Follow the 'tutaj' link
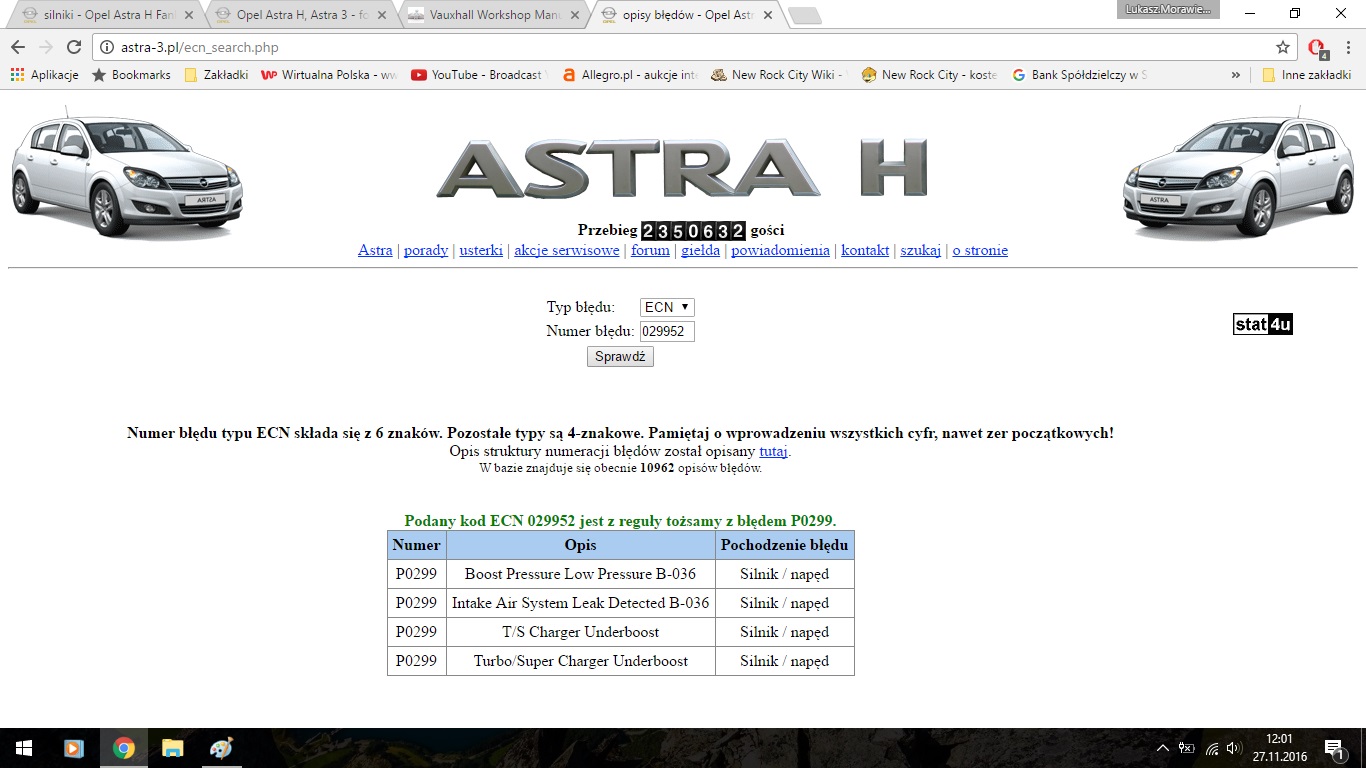Image resolution: width=1366 pixels, height=768 pixels. click(773, 451)
